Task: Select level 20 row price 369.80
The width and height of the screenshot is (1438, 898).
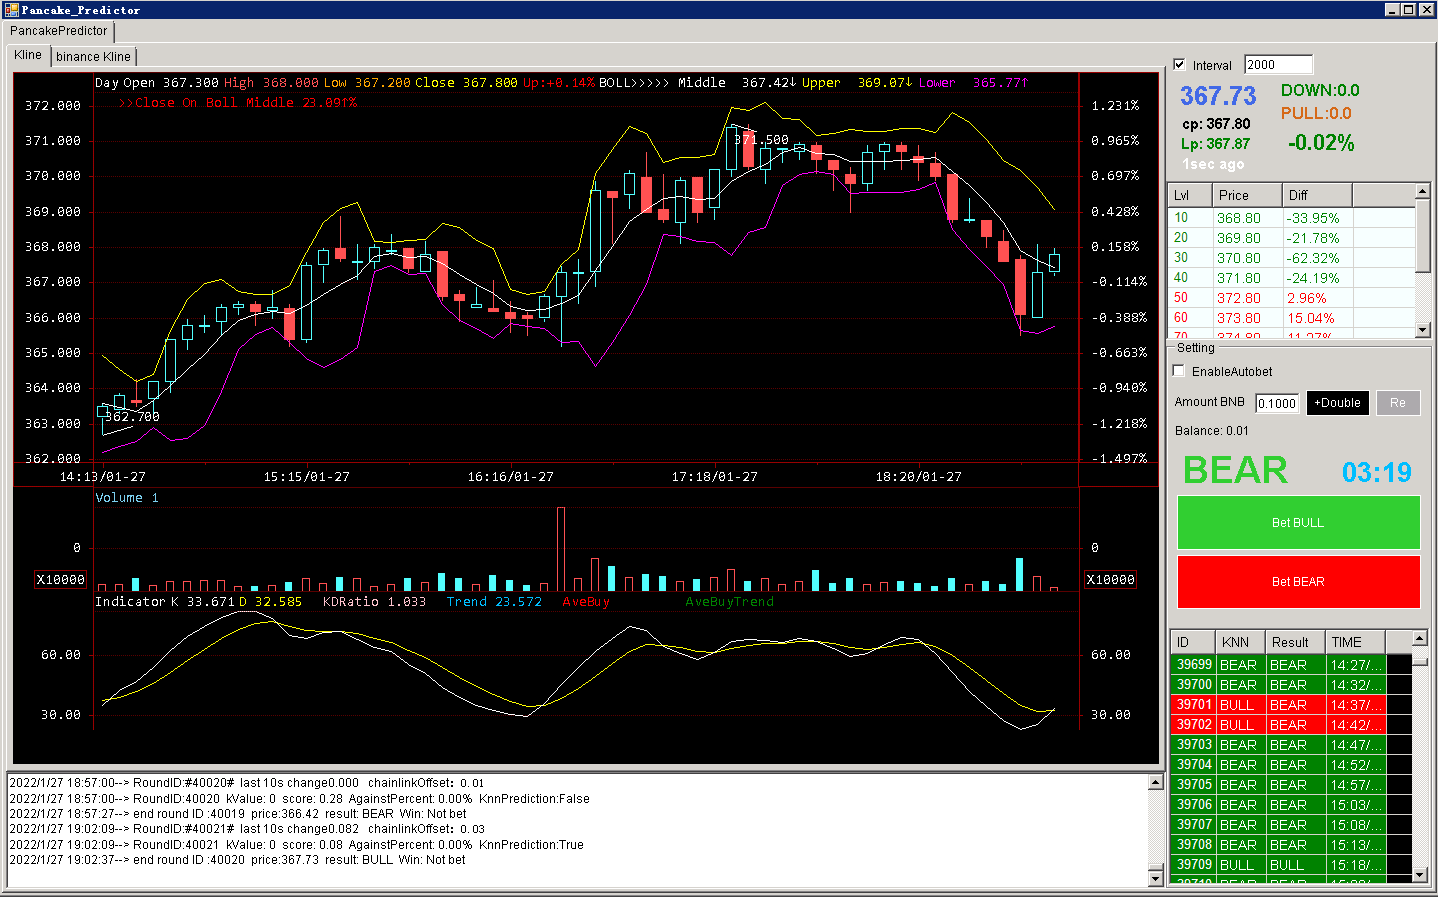Action: click(1292, 238)
